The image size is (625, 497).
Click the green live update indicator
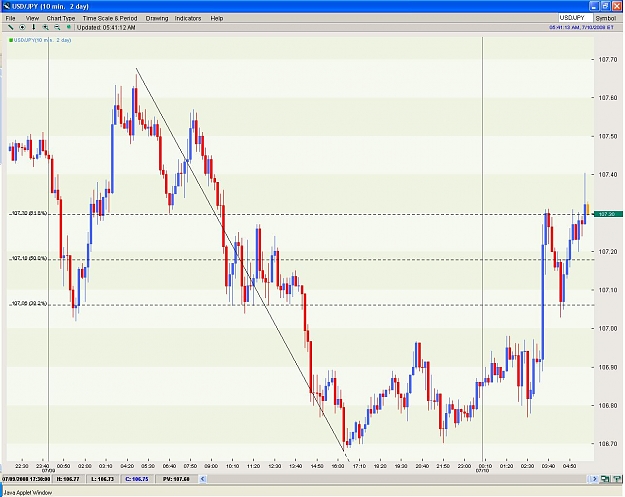pyautogui.click(x=69, y=28)
